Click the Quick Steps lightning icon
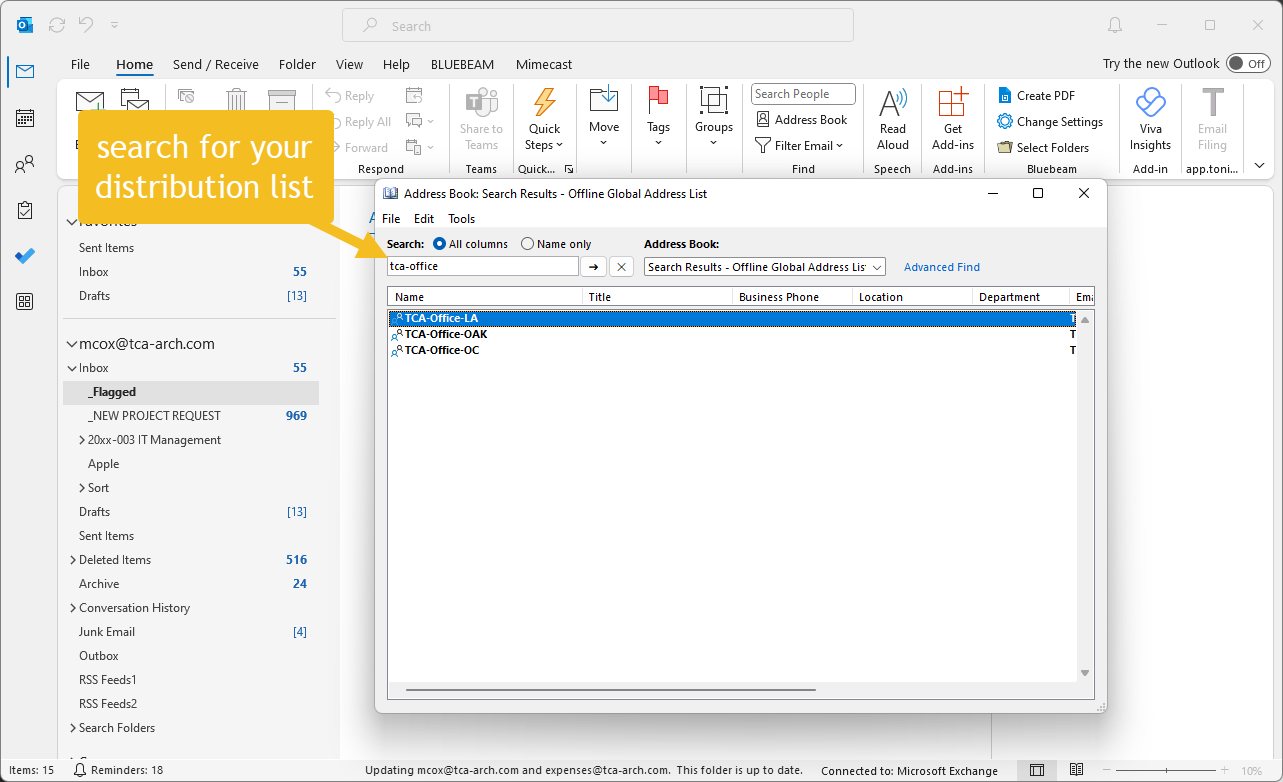 545,103
